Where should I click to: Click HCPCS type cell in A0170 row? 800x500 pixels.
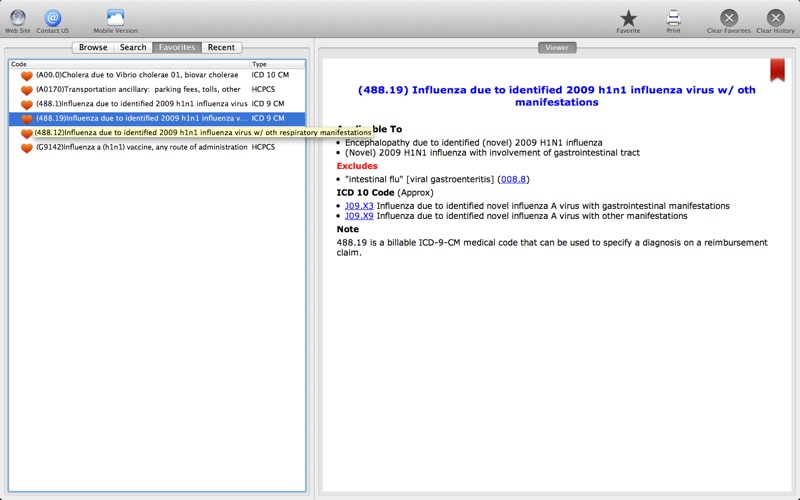coord(263,89)
